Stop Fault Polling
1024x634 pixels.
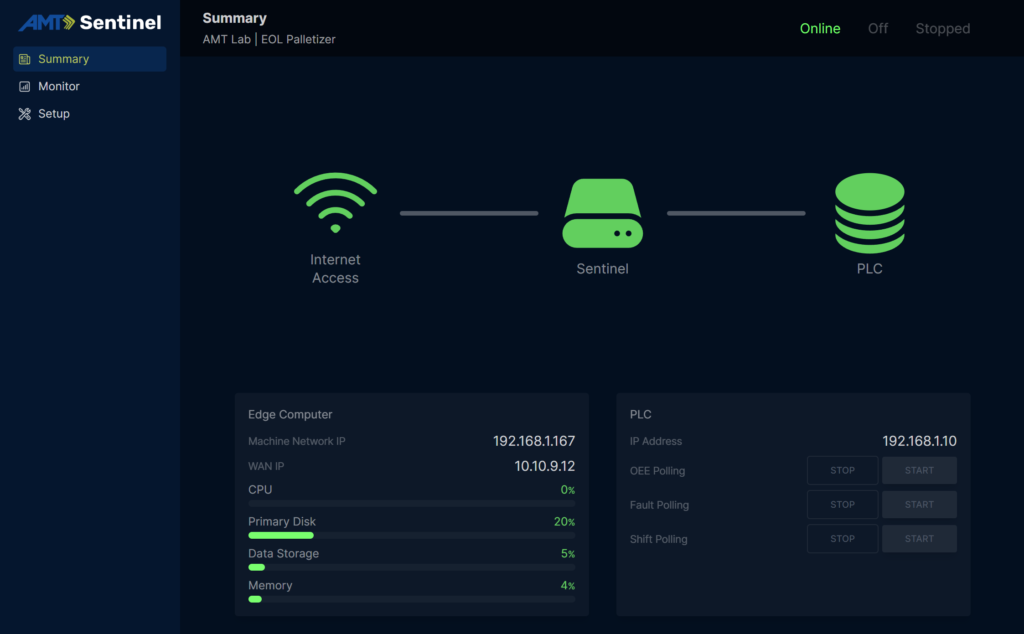click(x=842, y=505)
